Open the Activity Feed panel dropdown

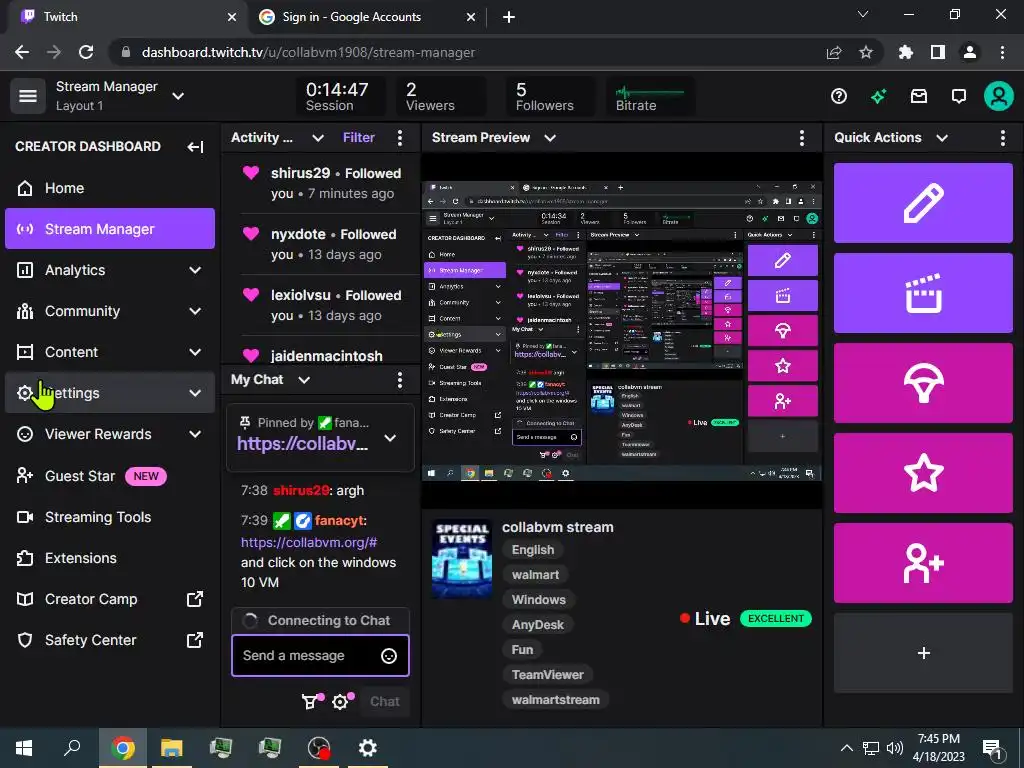(317, 138)
